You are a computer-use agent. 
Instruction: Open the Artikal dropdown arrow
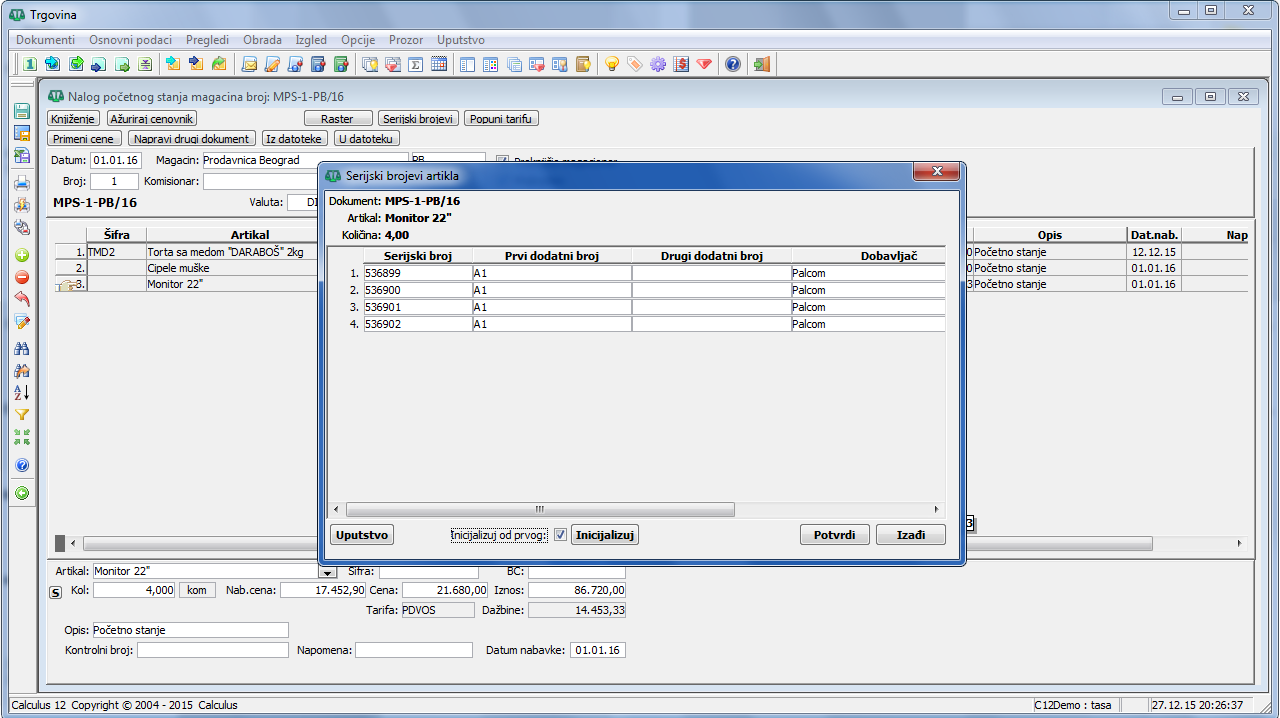327,572
